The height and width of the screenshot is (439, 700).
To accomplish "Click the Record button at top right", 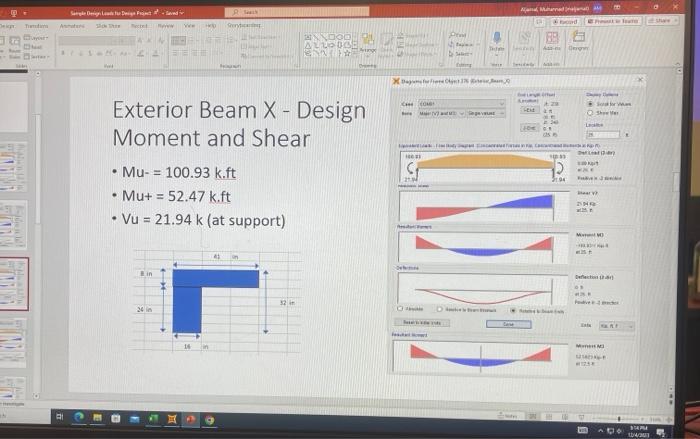I will pos(565,21).
